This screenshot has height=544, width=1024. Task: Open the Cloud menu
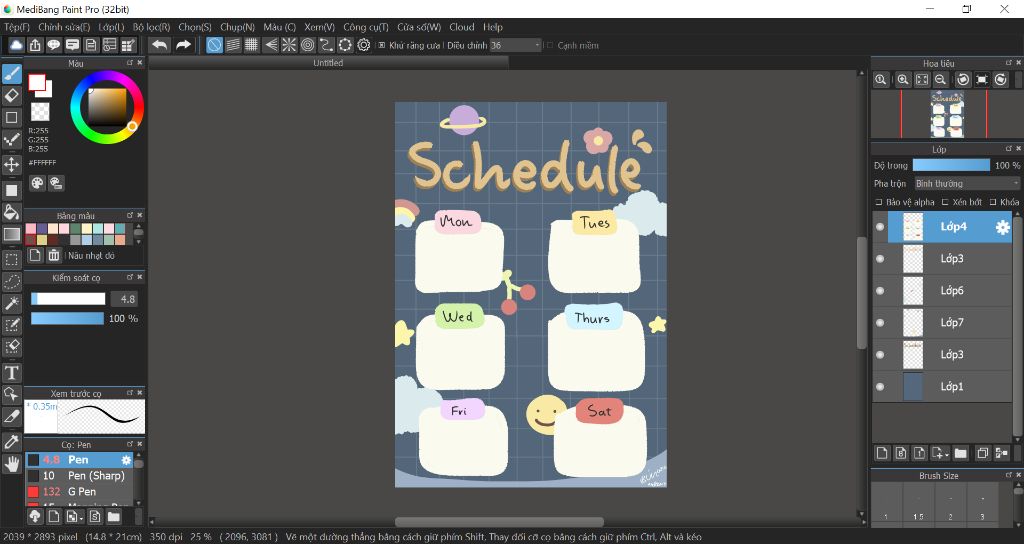pyautogui.click(x=462, y=27)
